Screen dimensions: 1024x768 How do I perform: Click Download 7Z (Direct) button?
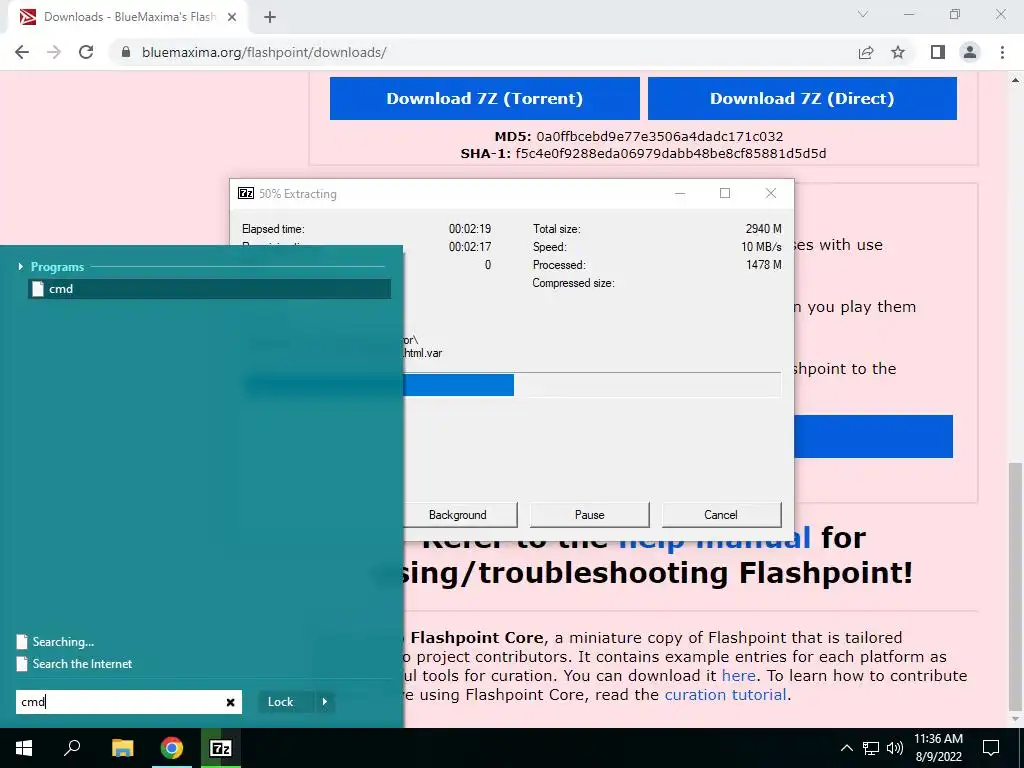pos(802,99)
